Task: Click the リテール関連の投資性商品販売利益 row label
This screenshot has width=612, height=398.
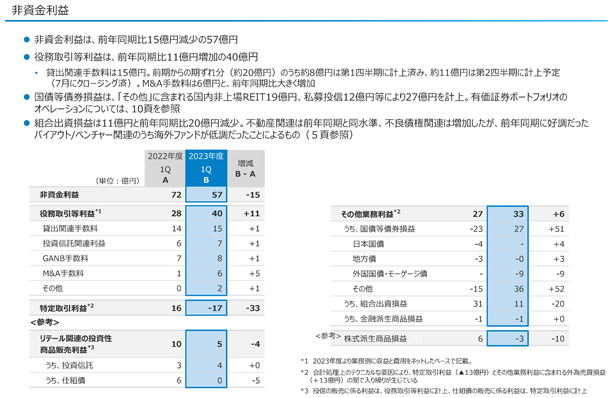Action: 76,344
